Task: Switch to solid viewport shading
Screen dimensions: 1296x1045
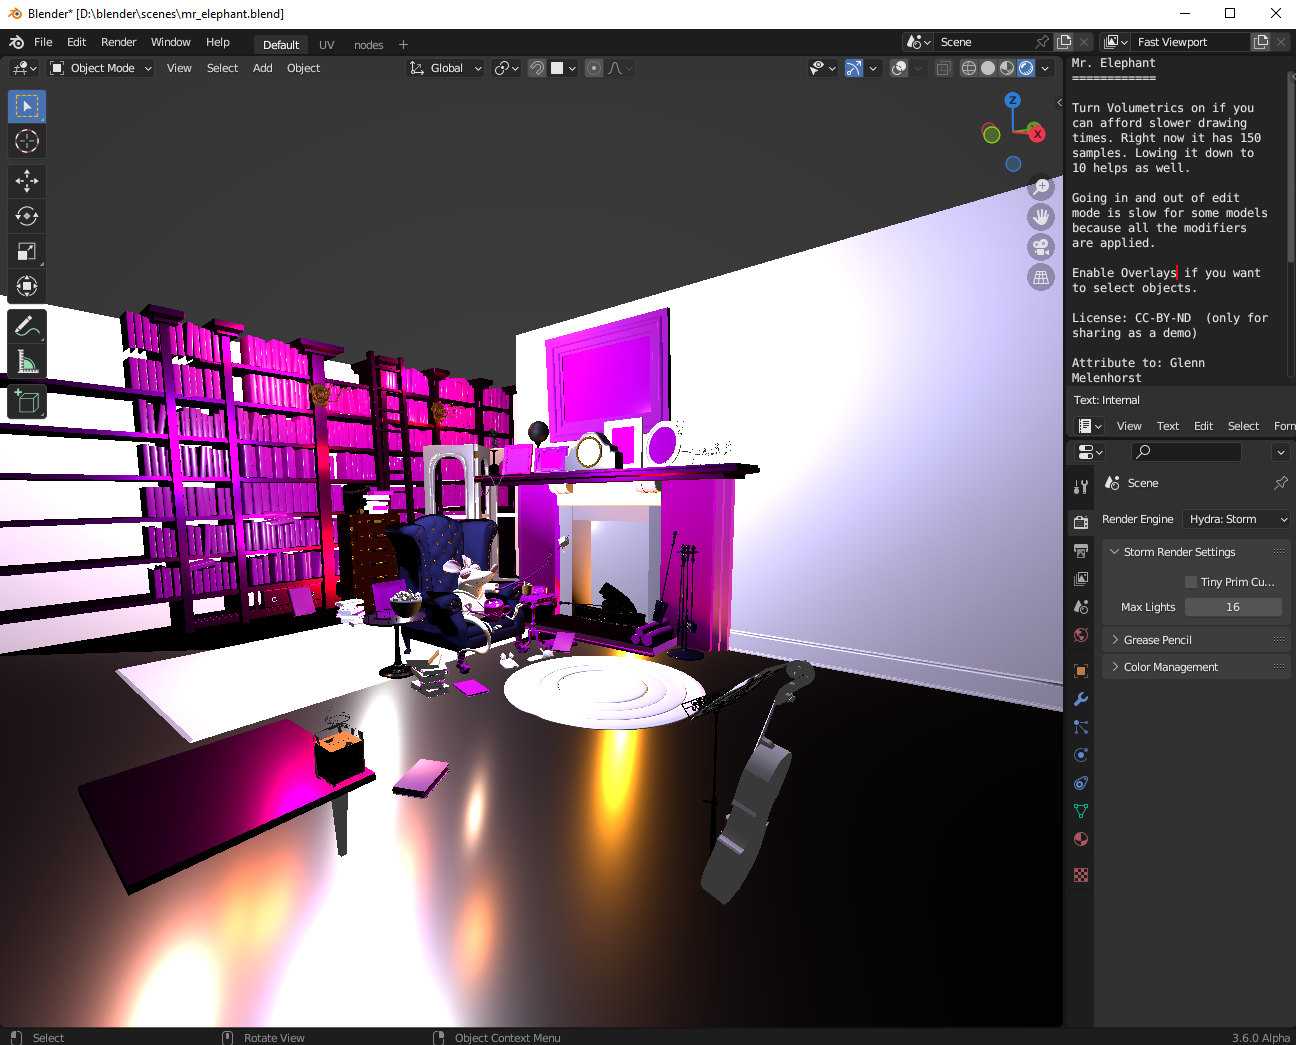Action: coord(988,68)
